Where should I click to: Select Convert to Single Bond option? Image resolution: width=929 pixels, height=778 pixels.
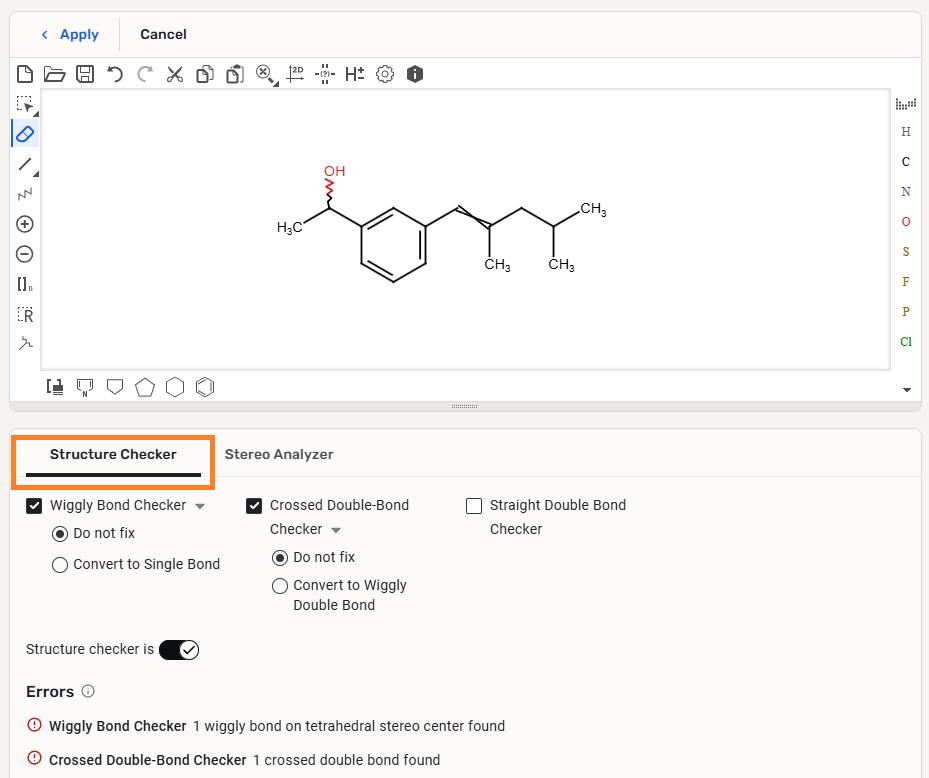[61, 565]
